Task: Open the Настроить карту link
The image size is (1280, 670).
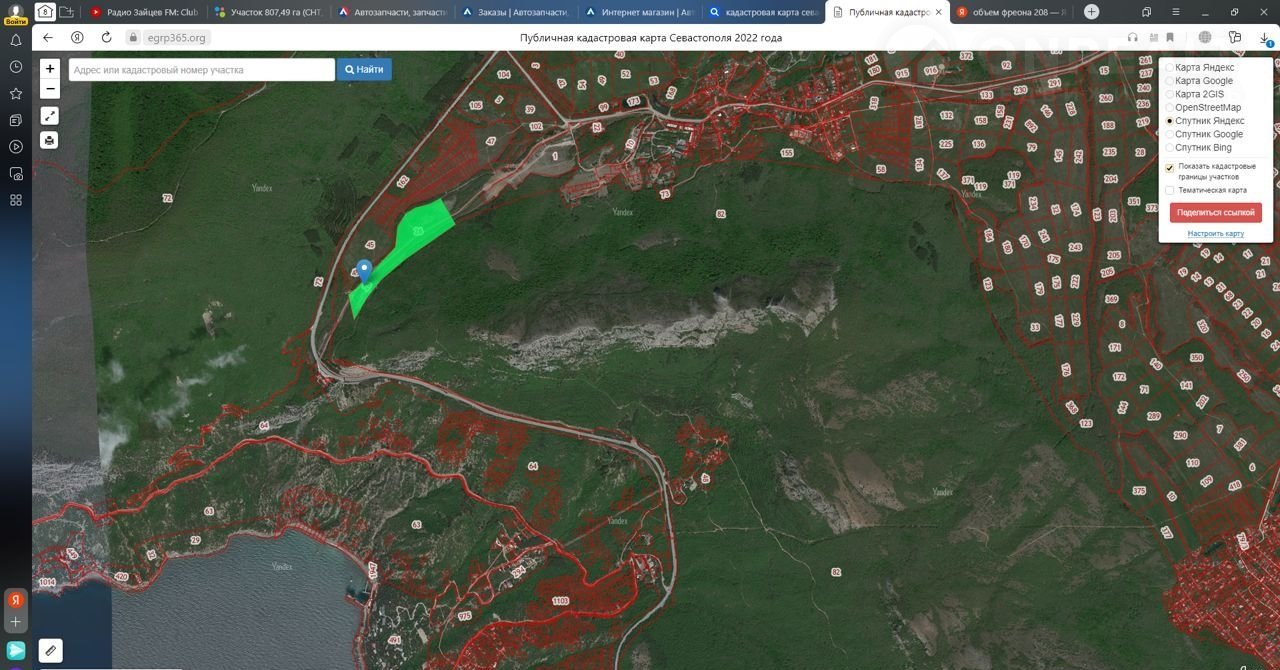Action: (x=1215, y=233)
